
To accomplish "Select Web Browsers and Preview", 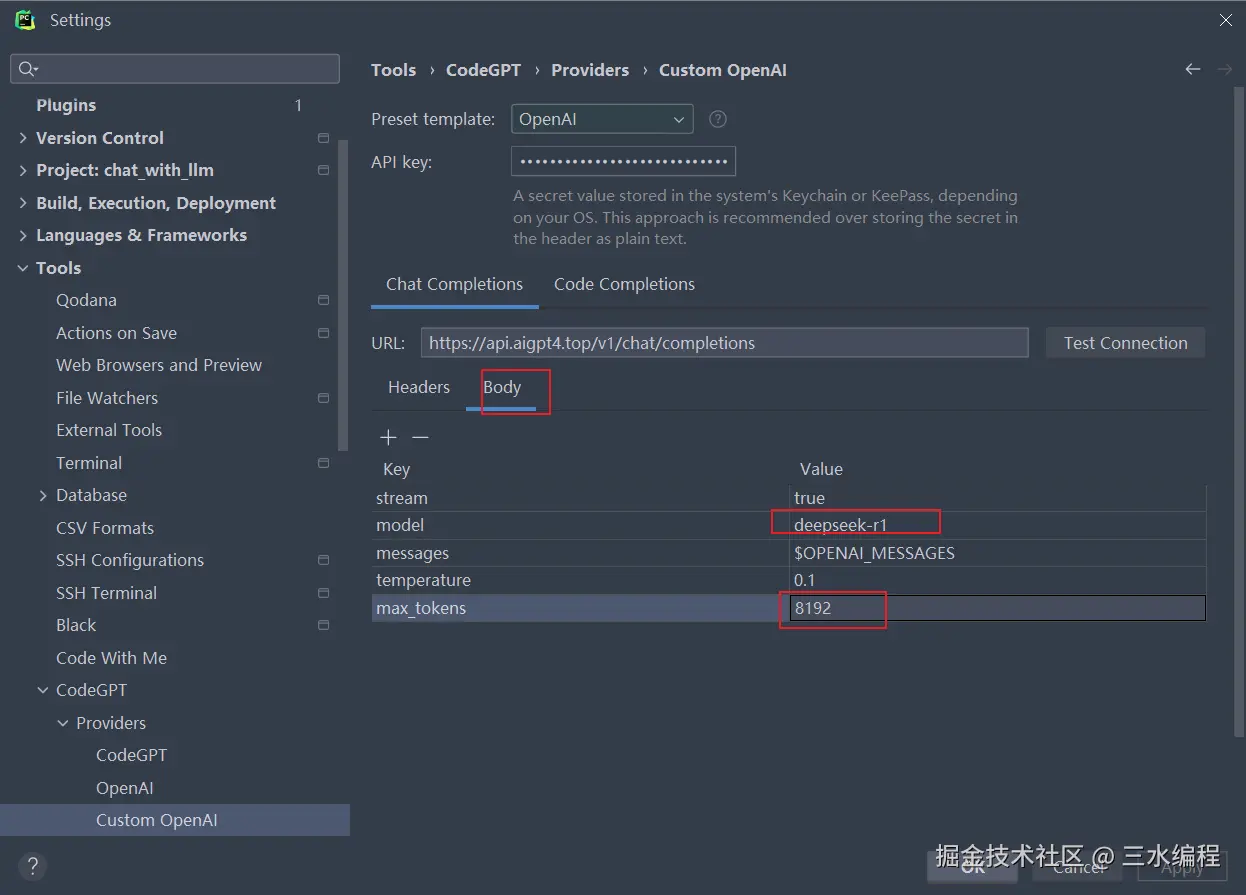I will point(159,365).
